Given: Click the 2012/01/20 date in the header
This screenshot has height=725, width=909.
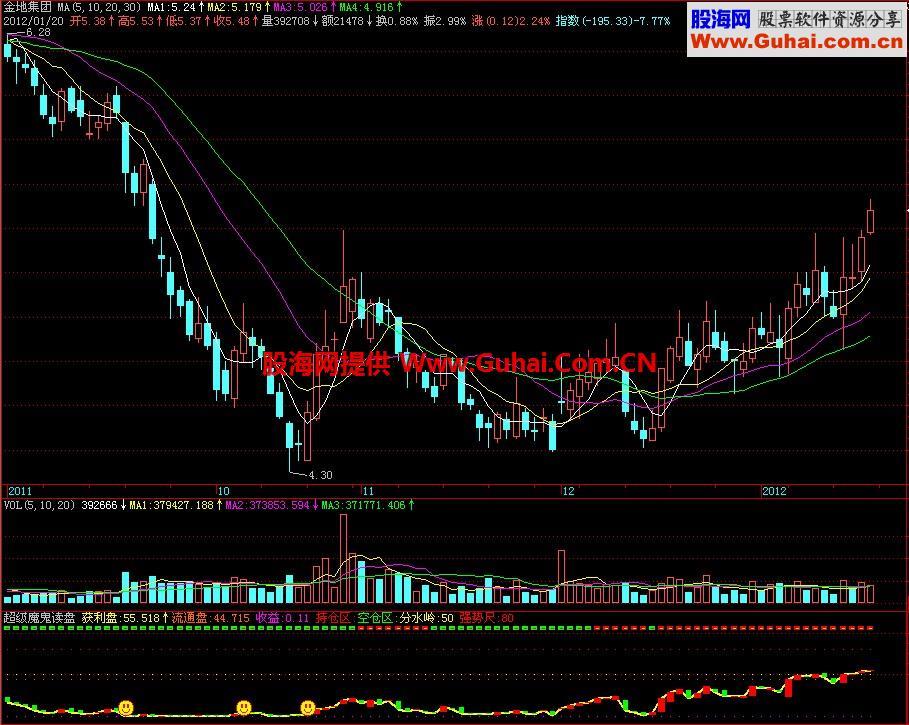Looking at the screenshot, I should pyautogui.click(x=32, y=20).
